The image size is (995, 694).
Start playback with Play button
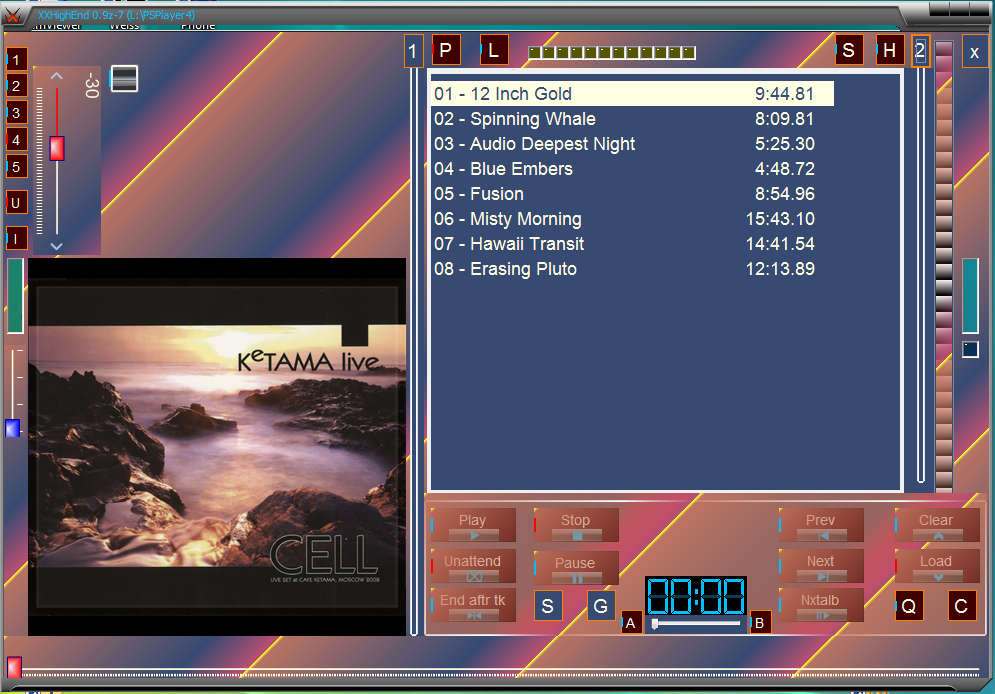point(473,525)
